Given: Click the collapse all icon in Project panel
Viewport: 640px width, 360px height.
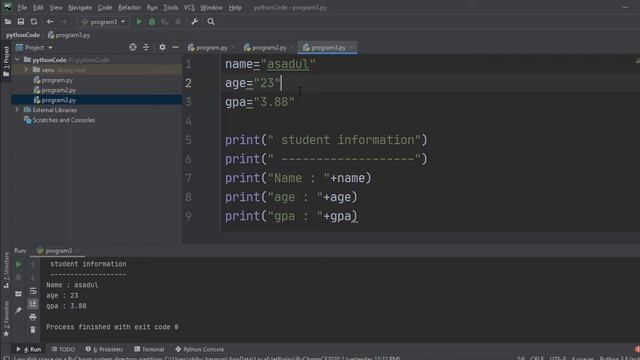Looking at the screenshot, I should click(x=146, y=47).
